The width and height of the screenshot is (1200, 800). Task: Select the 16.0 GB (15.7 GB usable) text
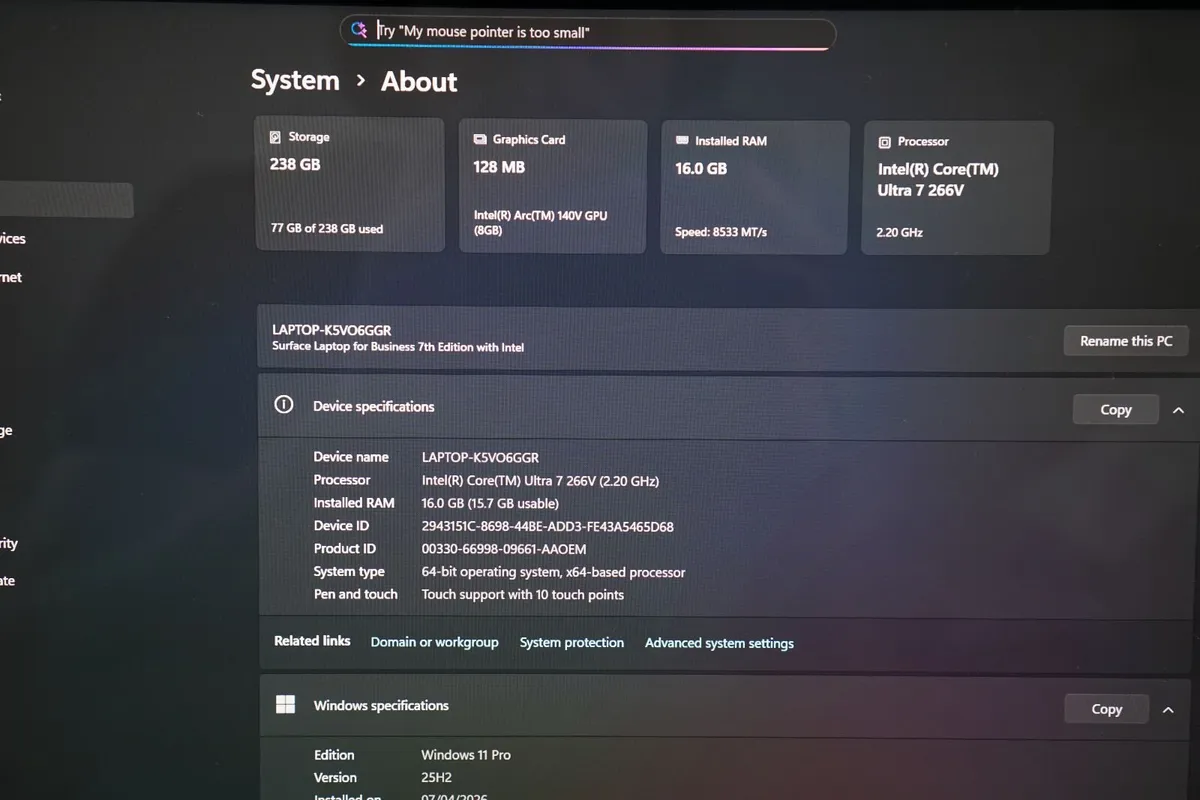click(490, 503)
